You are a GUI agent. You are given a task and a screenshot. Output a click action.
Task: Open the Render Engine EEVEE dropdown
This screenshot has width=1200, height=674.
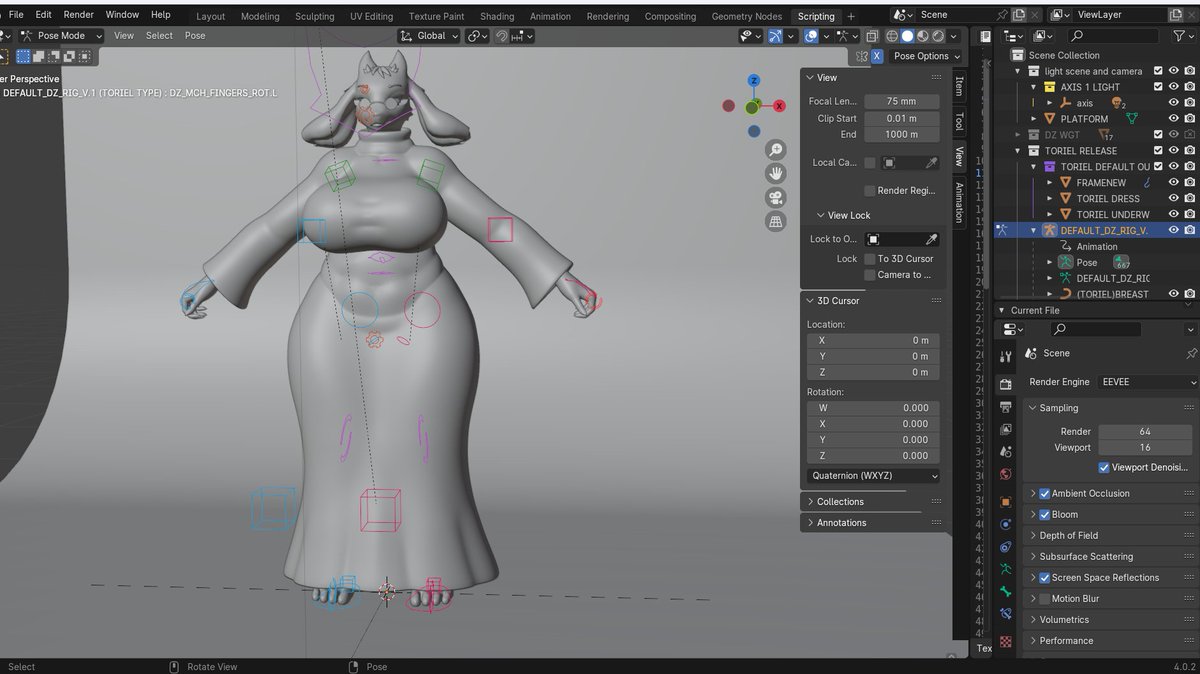point(1147,382)
